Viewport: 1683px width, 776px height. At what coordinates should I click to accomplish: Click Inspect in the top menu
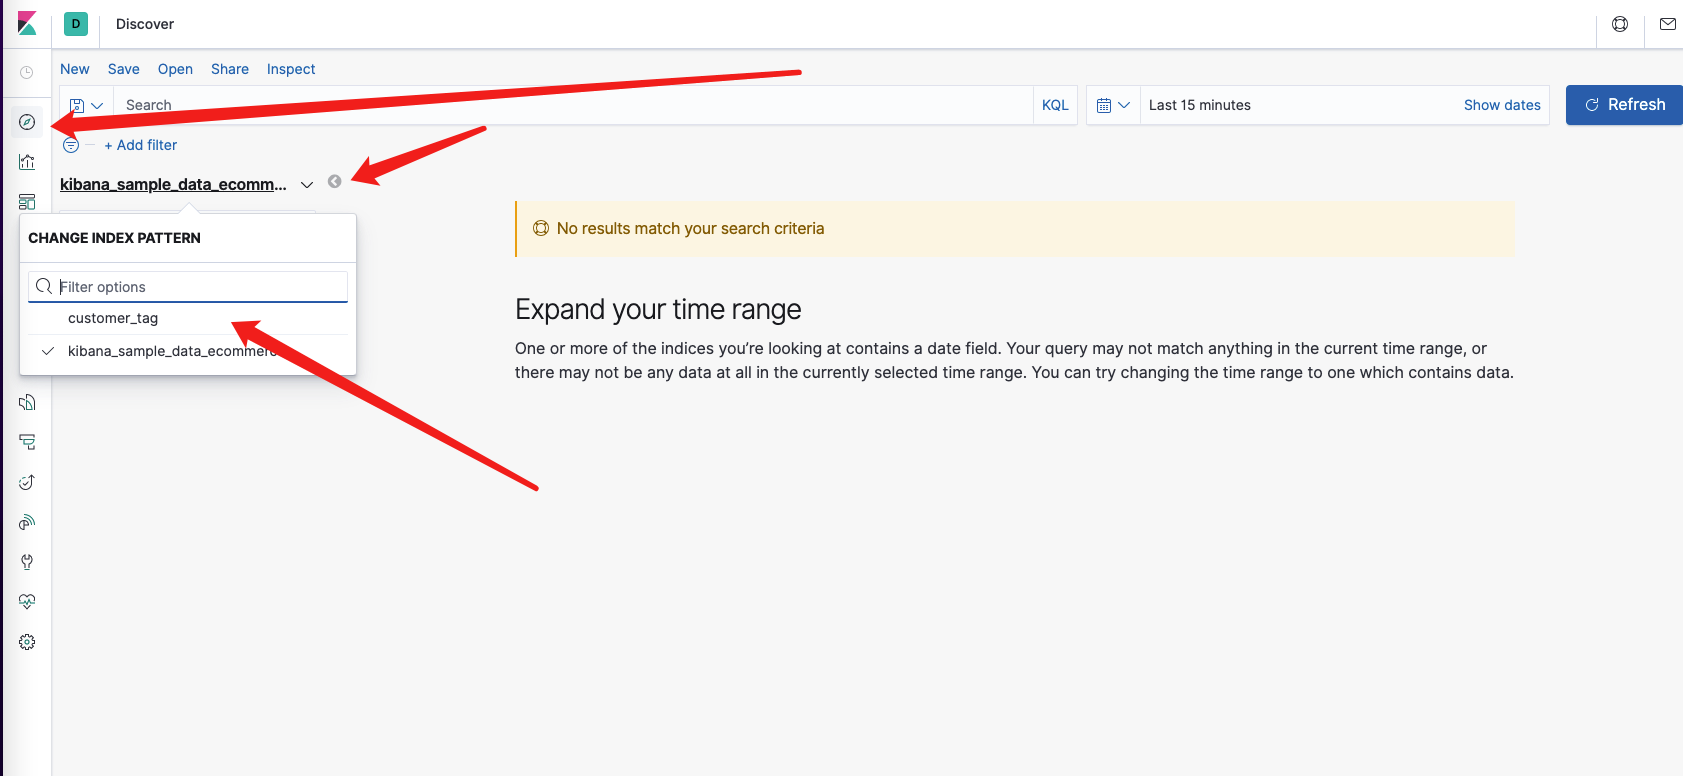pyautogui.click(x=291, y=69)
